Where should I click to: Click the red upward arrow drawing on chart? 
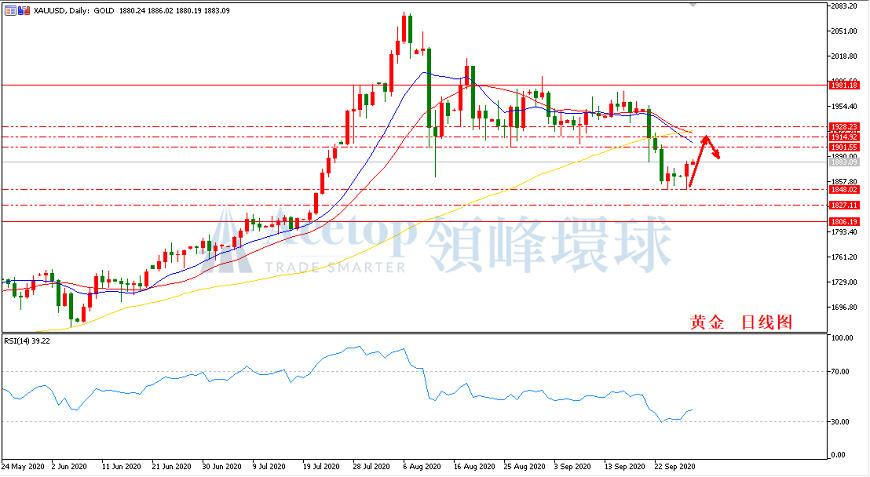click(x=704, y=161)
